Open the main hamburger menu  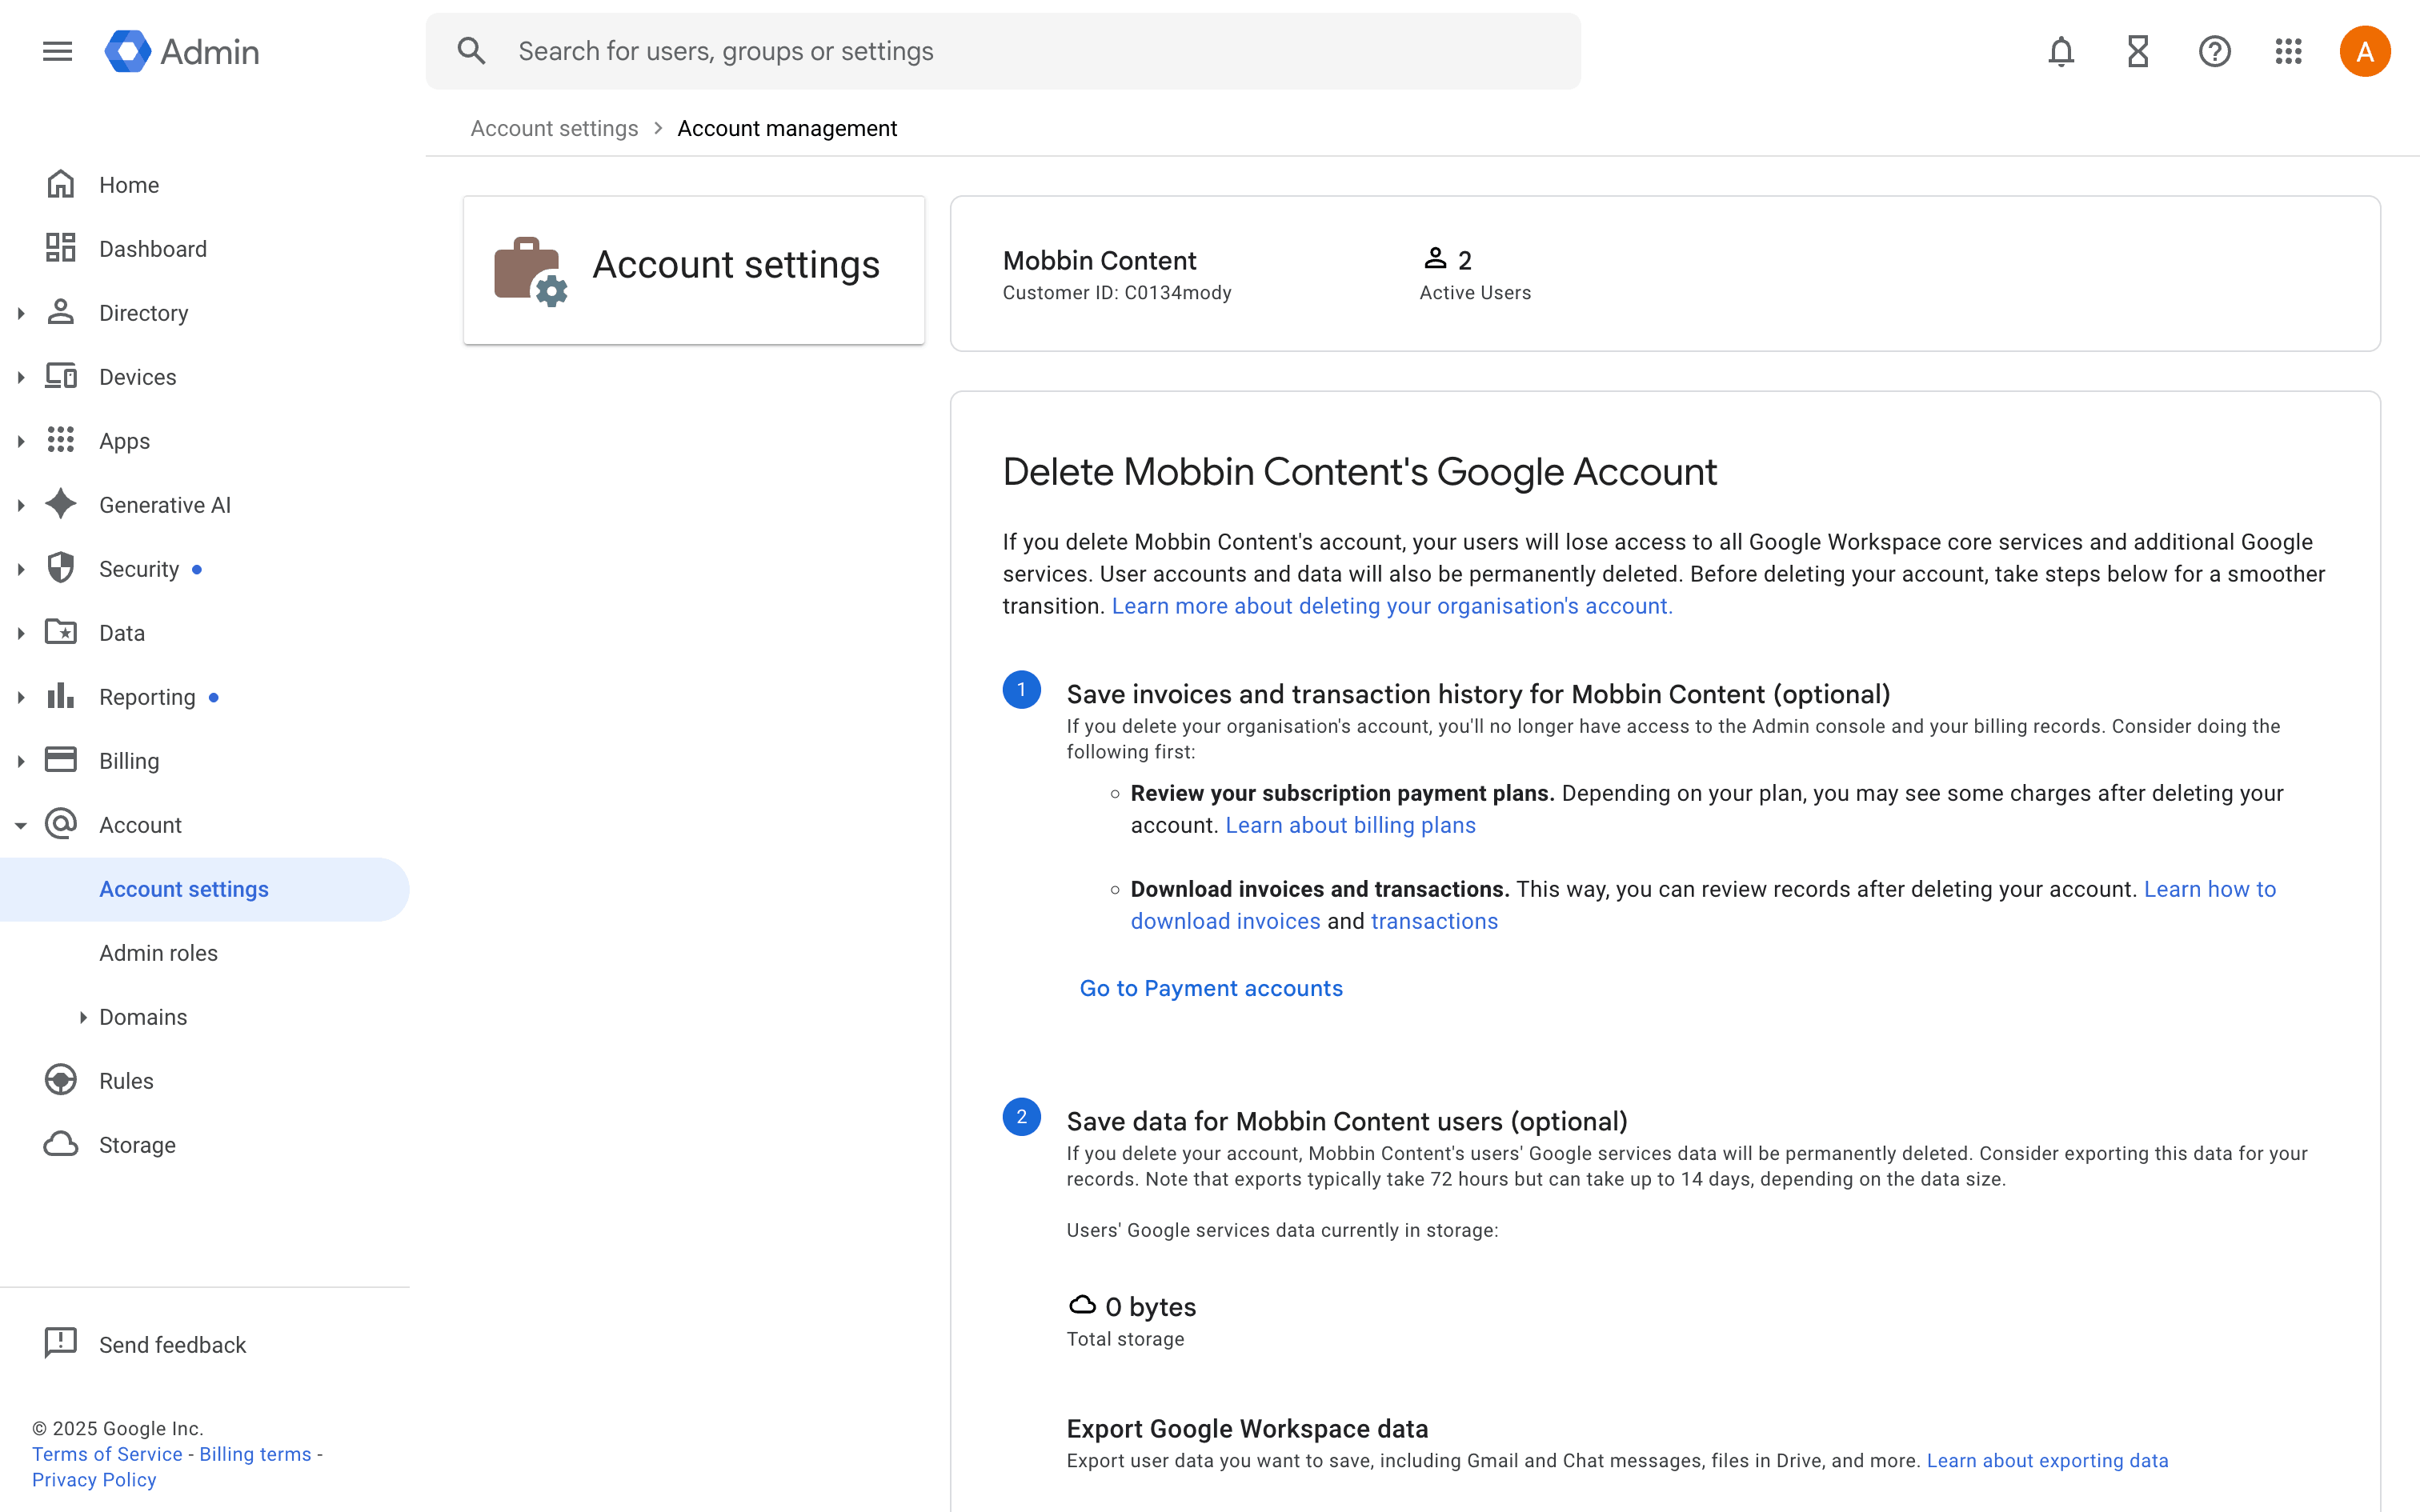pos(58,51)
